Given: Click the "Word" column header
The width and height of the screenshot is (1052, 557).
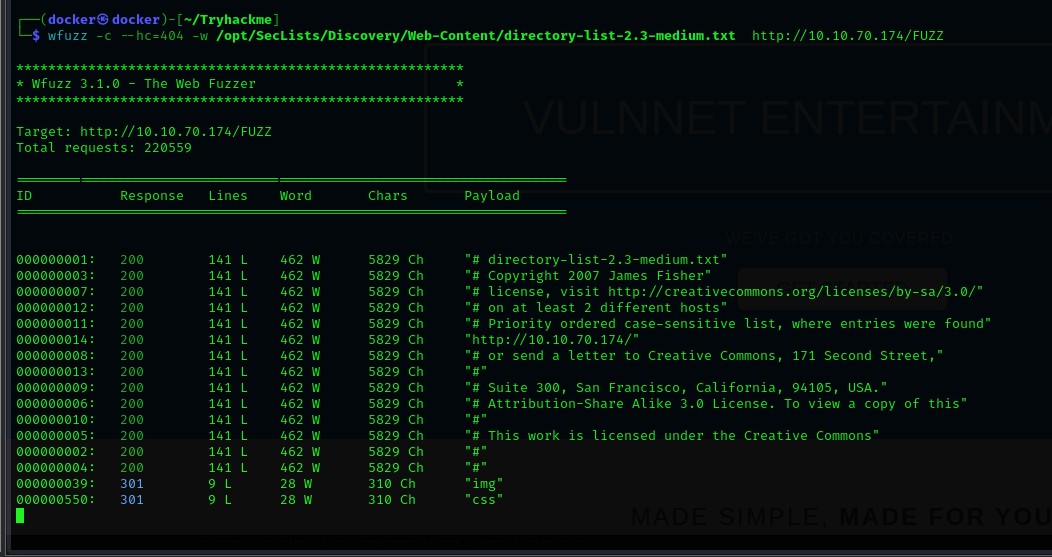Looking at the screenshot, I should 296,196.
